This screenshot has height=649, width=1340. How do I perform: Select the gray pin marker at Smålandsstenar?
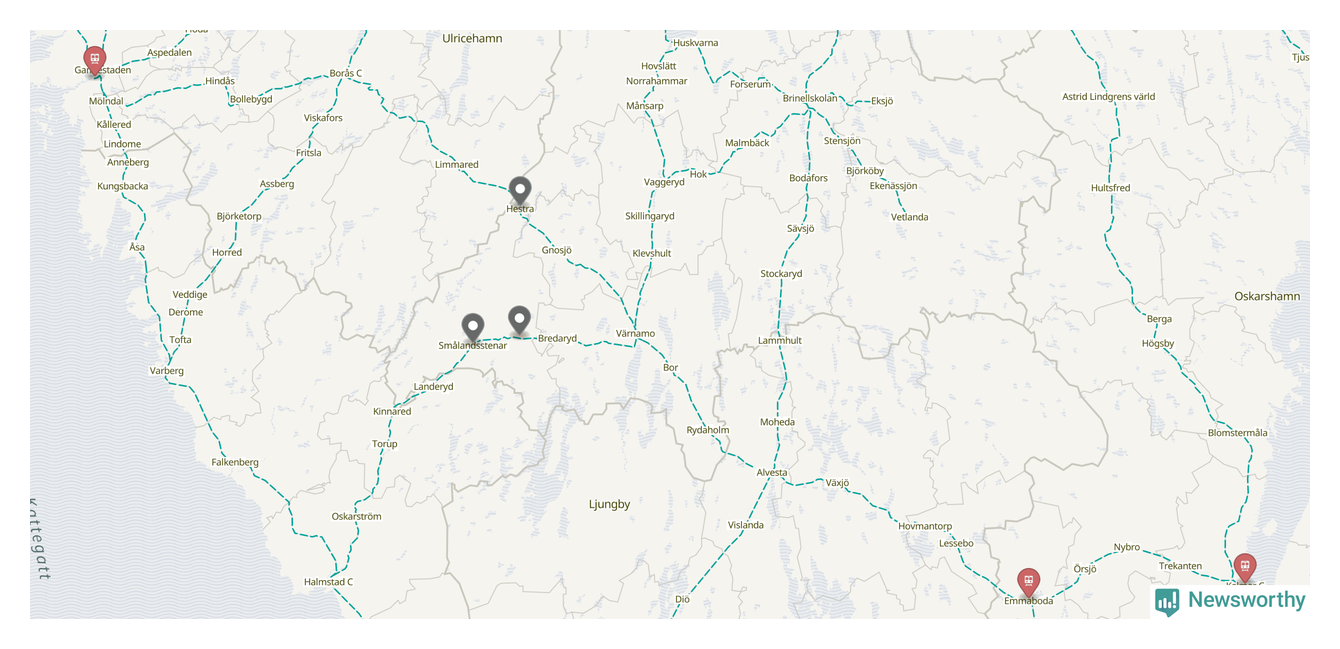[473, 328]
